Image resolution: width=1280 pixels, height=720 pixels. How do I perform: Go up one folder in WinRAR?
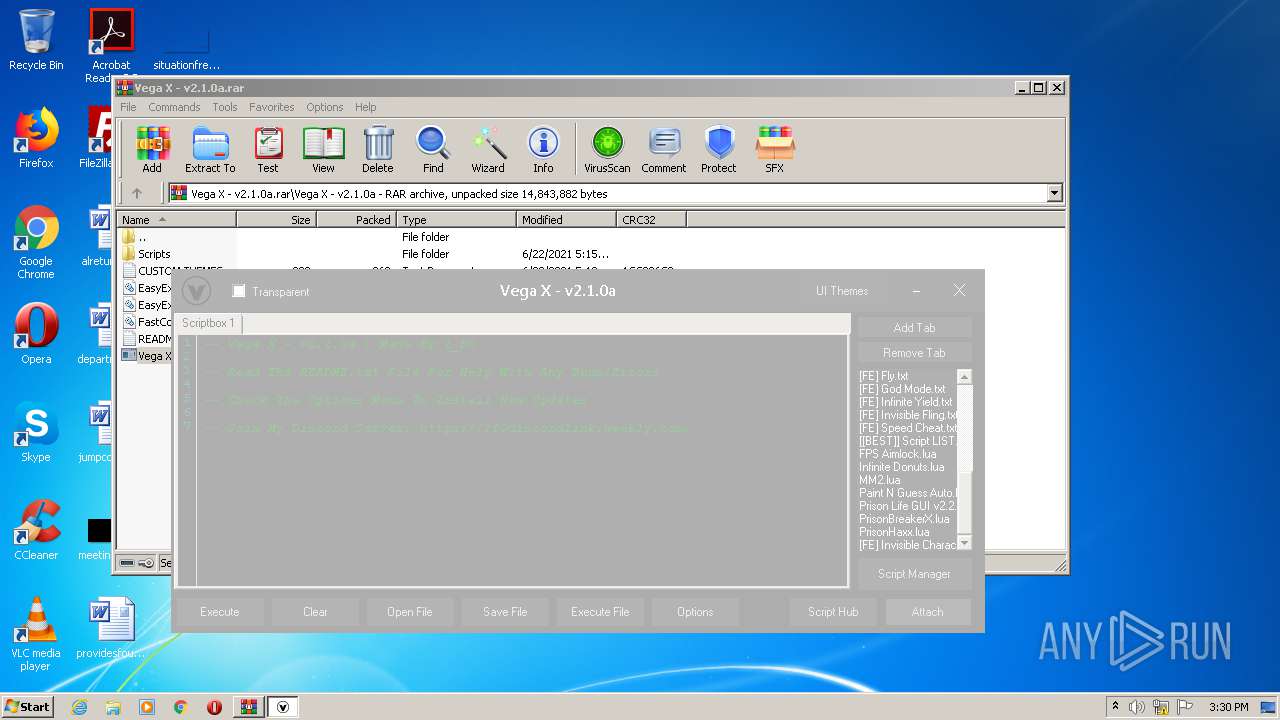tap(137, 194)
